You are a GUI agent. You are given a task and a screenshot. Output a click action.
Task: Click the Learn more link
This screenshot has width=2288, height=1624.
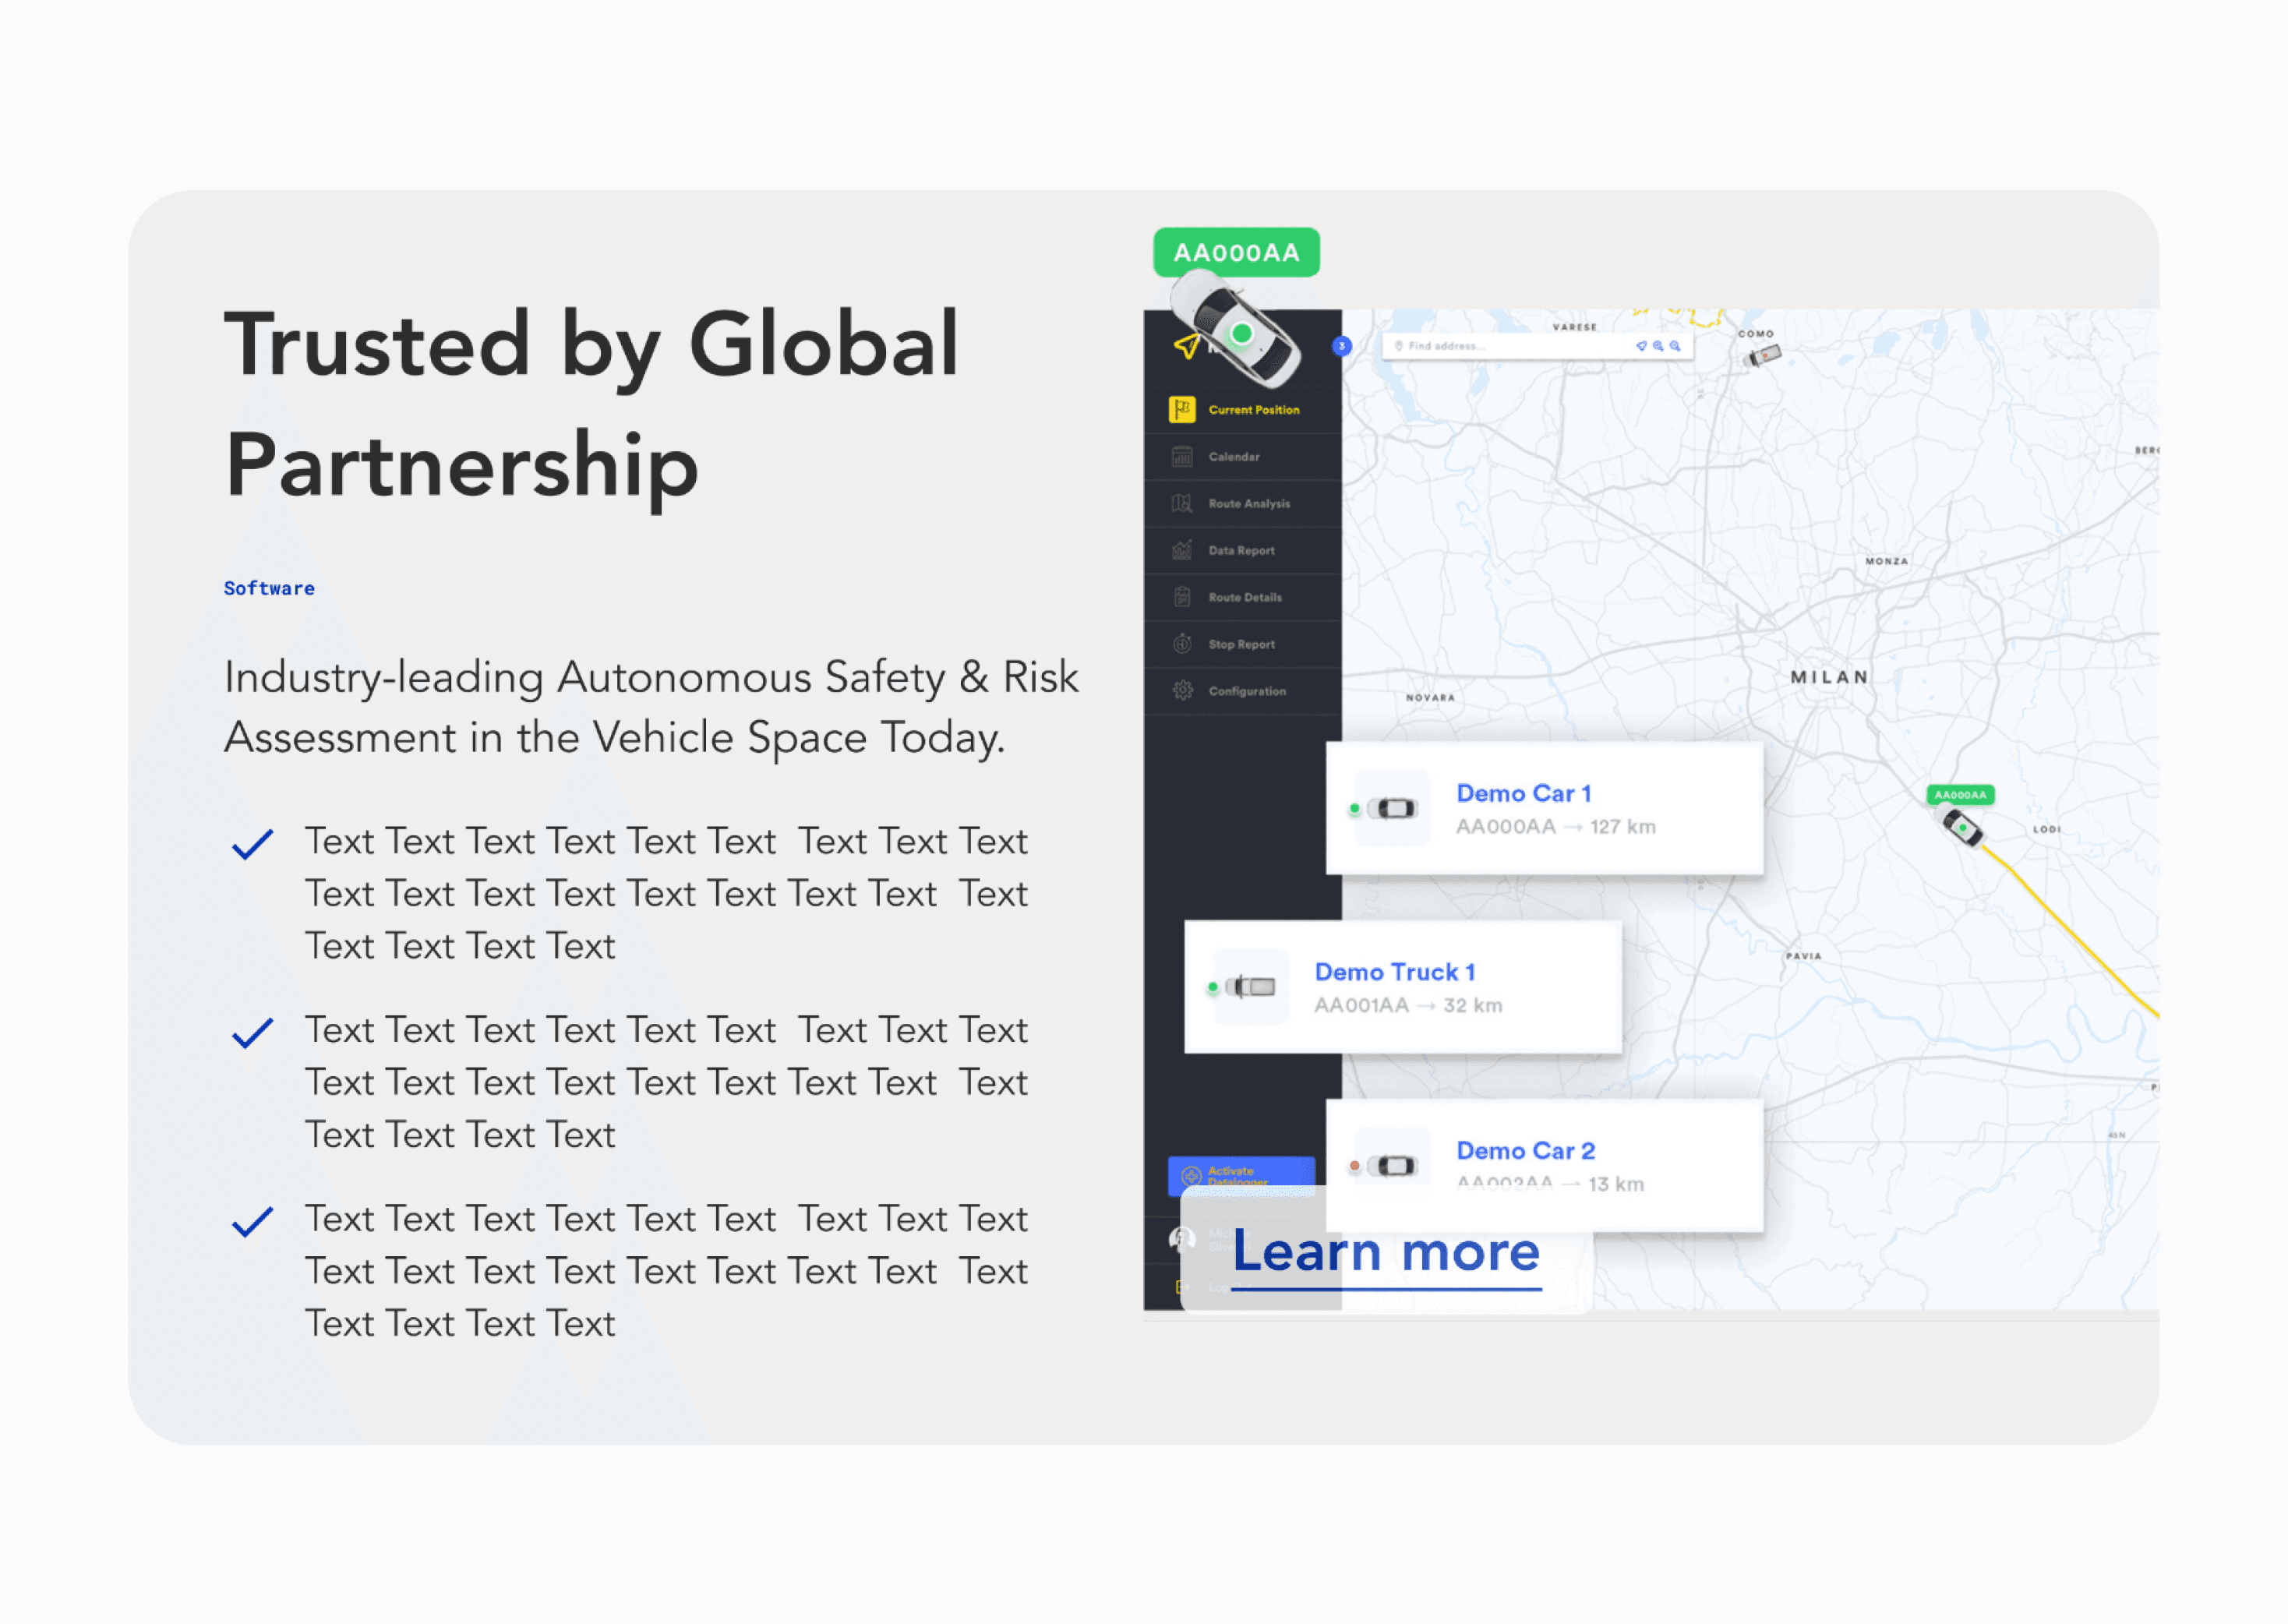pyautogui.click(x=1386, y=1253)
